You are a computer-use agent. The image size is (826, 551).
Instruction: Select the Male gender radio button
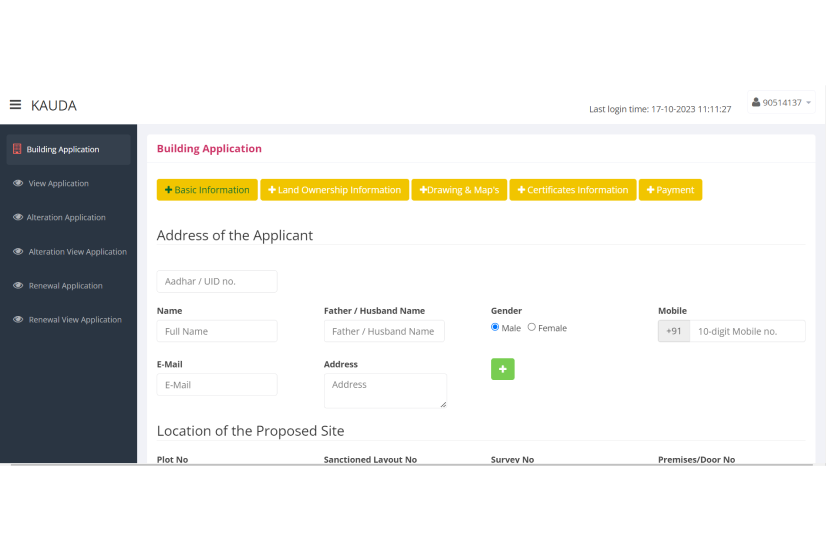[495, 327]
